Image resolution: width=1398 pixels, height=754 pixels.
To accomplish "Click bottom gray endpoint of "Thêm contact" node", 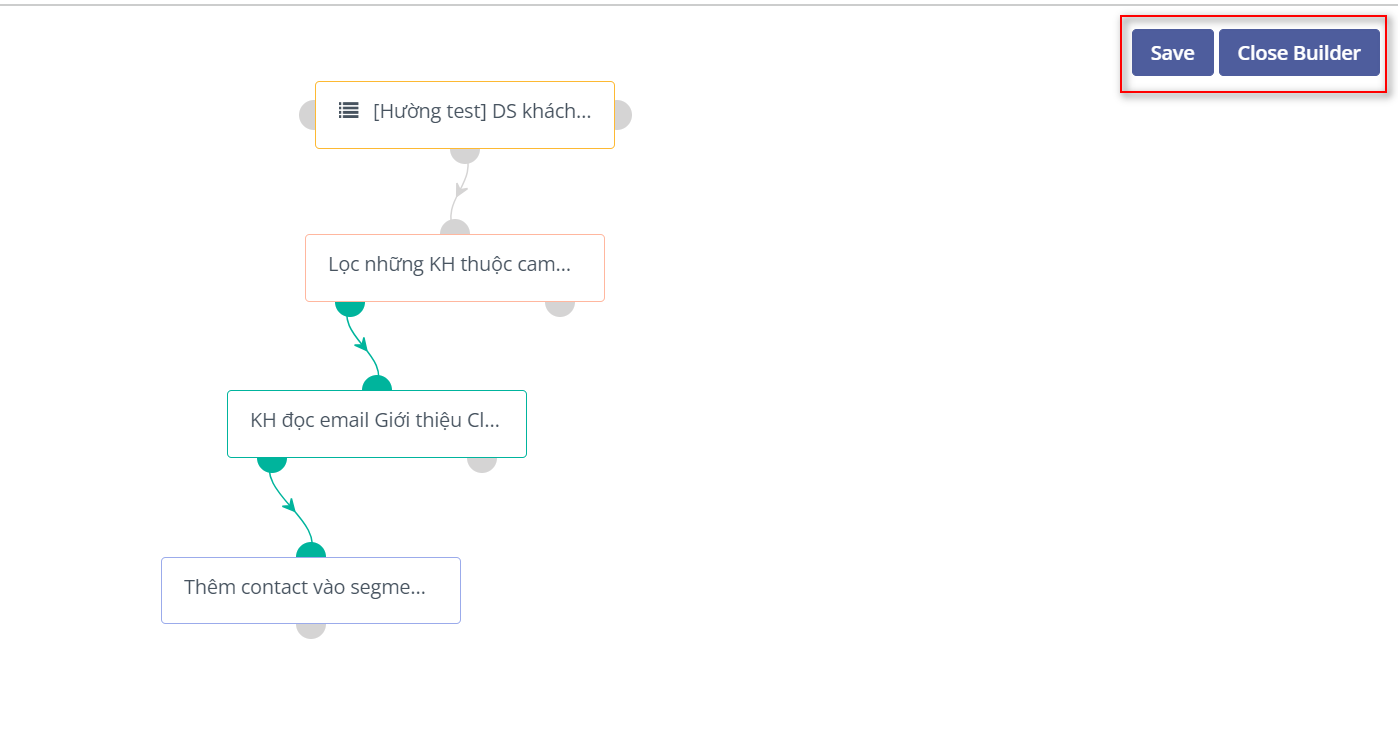I will [x=311, y=629].
